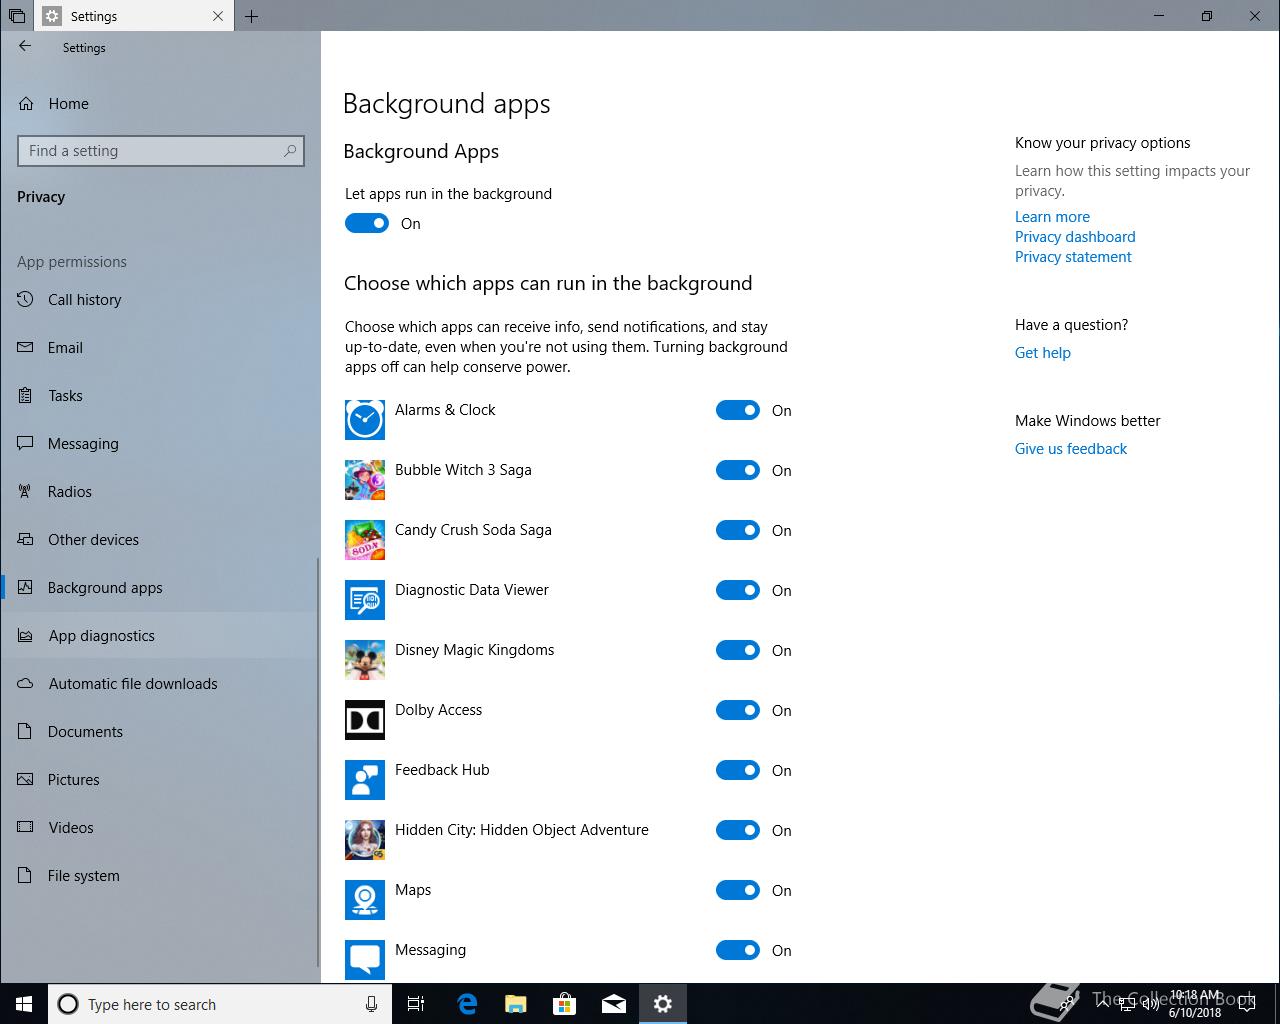
Task: Click the Candy Crush Soda Saga icon
Action: click(x=365, y=540)
